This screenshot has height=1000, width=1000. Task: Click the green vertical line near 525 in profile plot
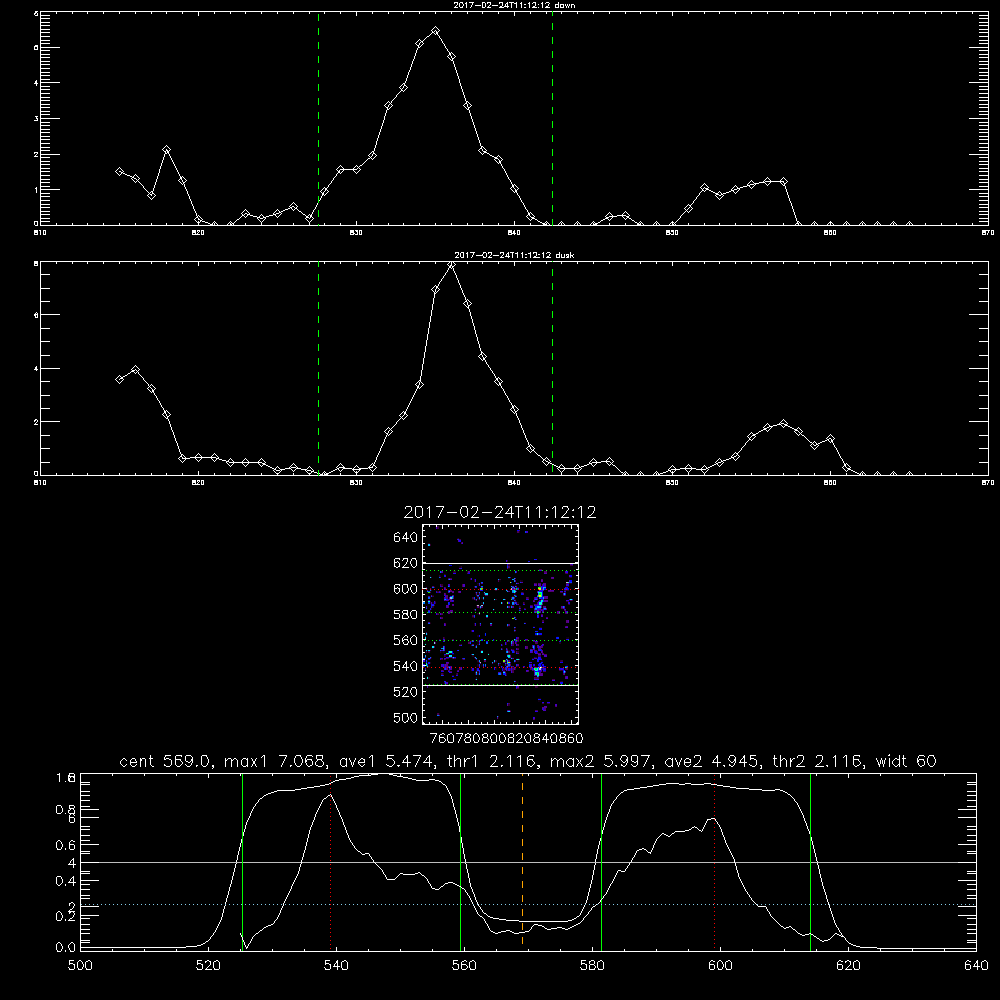coord(242,862)
